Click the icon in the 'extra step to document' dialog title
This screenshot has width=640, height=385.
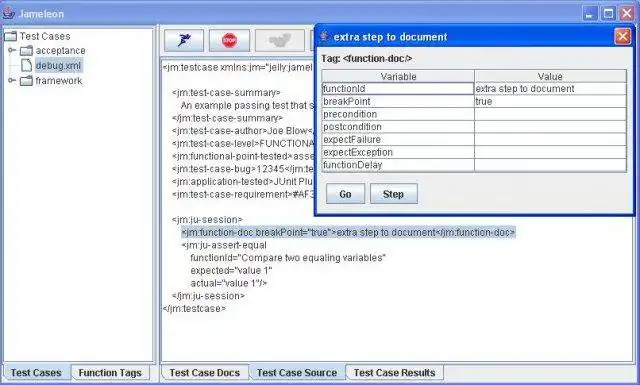coord(324,36)
